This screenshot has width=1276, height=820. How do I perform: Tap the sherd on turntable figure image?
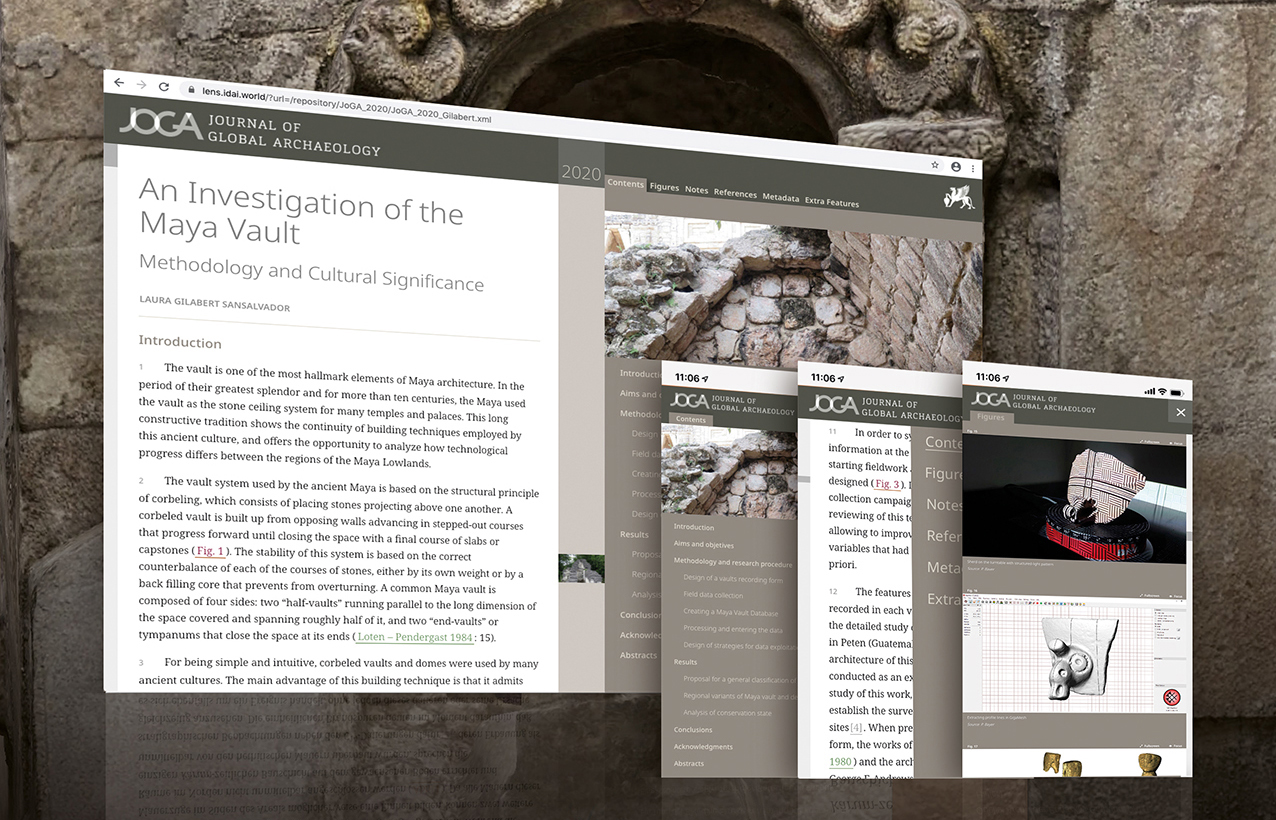tap(1075, 500)
